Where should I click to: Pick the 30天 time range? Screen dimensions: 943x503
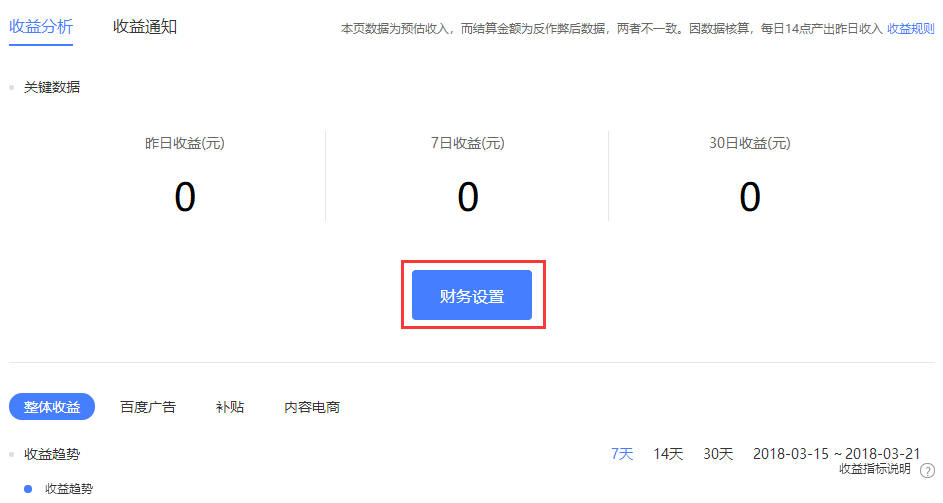point(718,454)
